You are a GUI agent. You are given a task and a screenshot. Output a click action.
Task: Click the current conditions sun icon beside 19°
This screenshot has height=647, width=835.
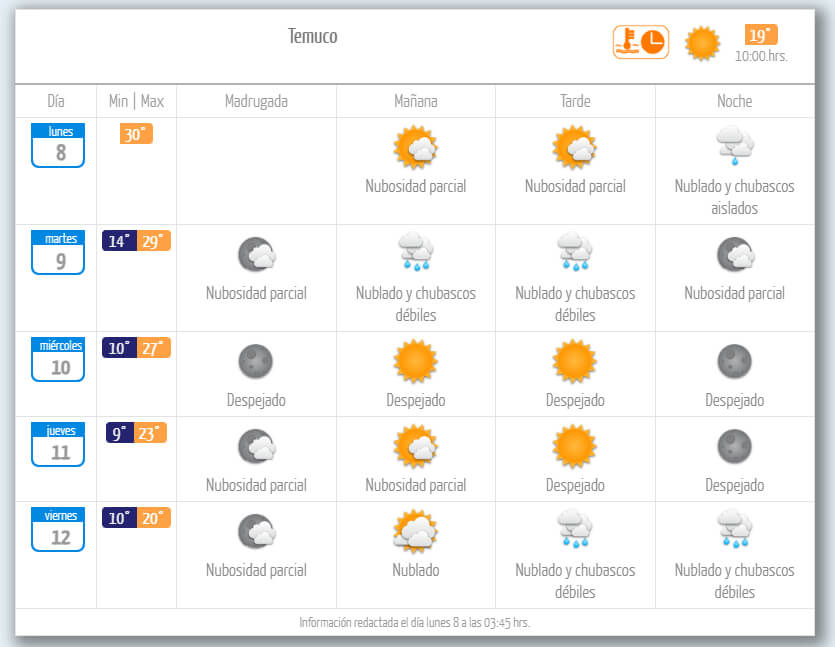point(702,43)
